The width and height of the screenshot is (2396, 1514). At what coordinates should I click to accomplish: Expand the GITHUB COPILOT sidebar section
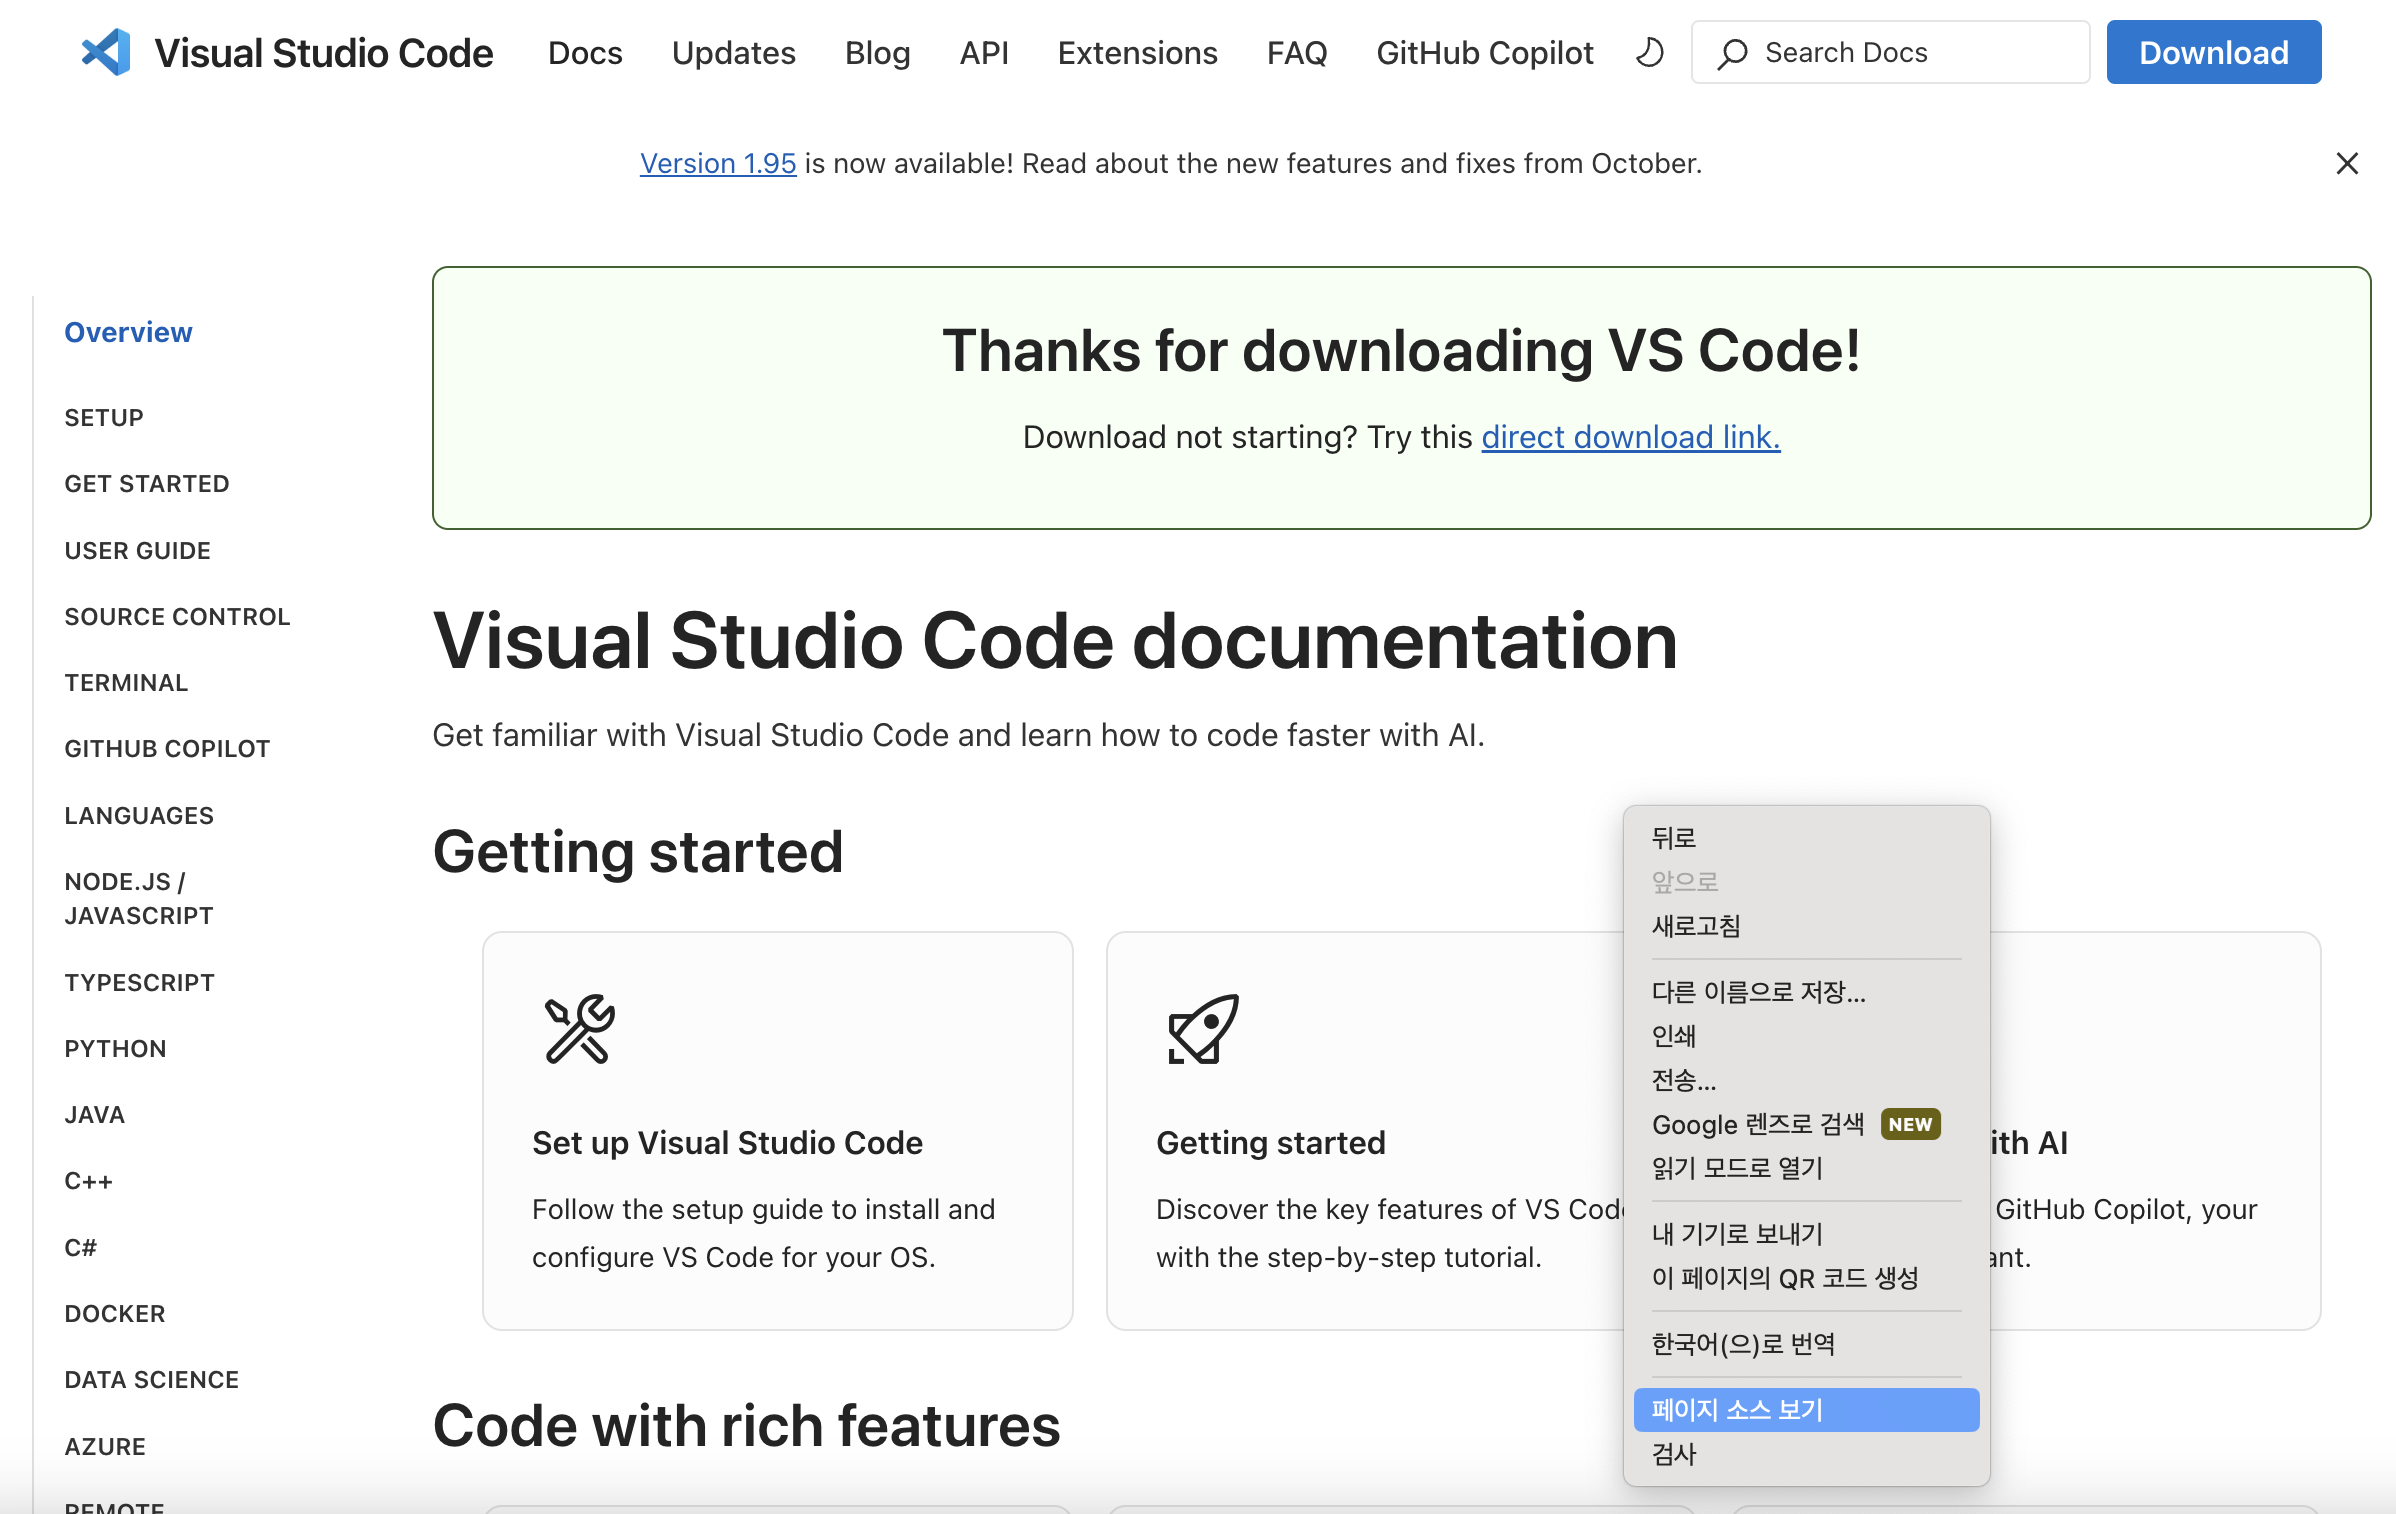pos(167,748)
